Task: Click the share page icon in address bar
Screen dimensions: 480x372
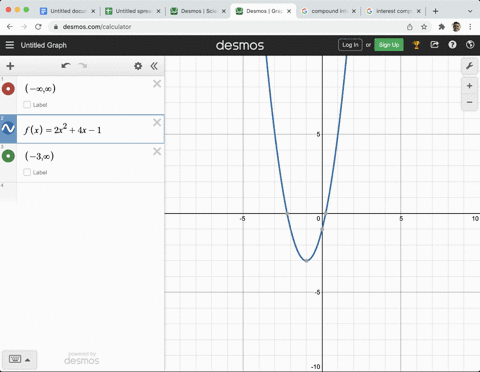Action: [x=410, y=27]
